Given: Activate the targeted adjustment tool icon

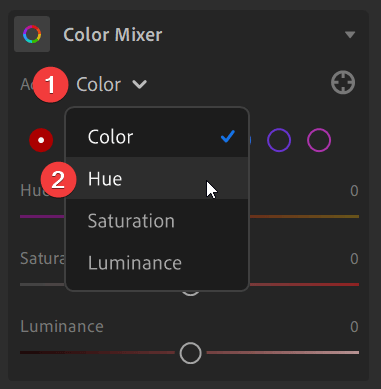Looking at the screenshot, I should [x=343, y=82].
